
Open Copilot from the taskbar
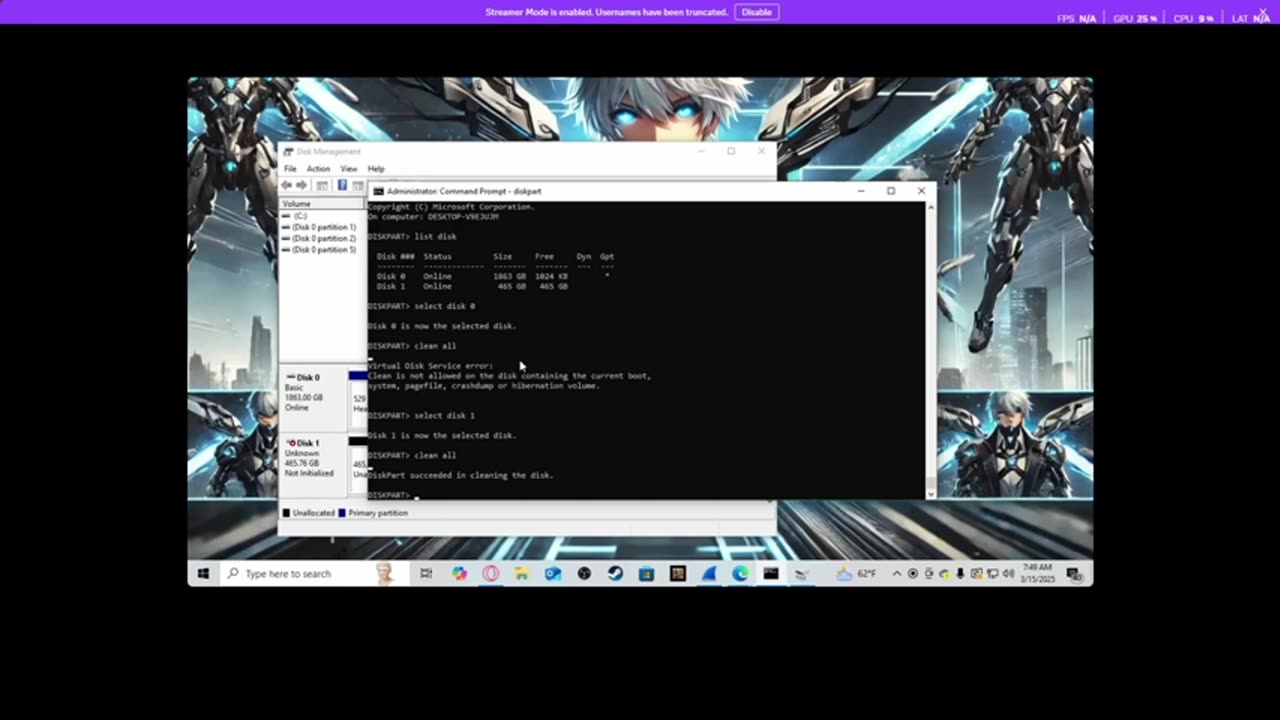(x=459, y=573)
